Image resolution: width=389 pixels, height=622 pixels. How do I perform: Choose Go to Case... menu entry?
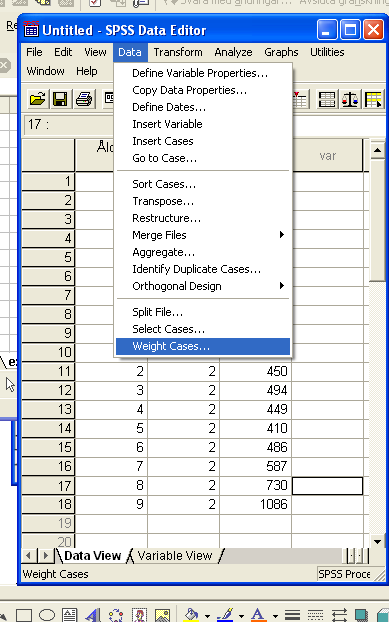click(203, 158)
